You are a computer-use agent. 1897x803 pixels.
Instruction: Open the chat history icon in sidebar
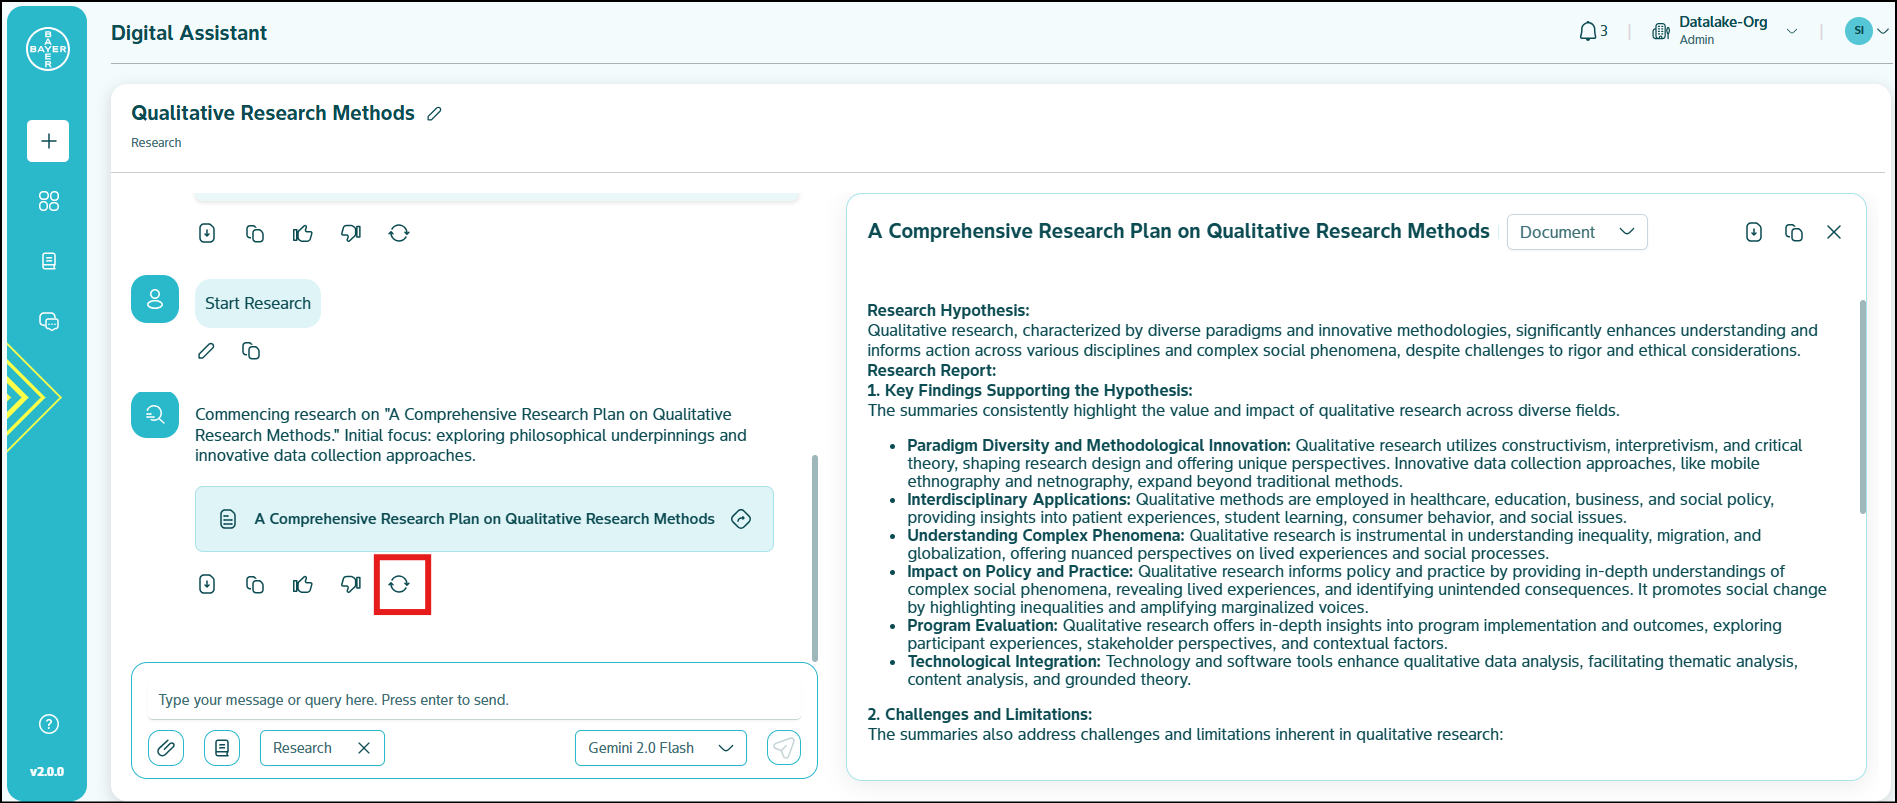[x=48, y=321]
